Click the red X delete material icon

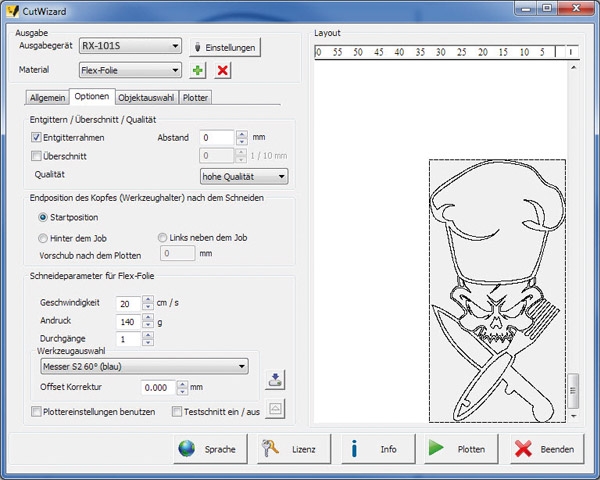pos(222,71)
